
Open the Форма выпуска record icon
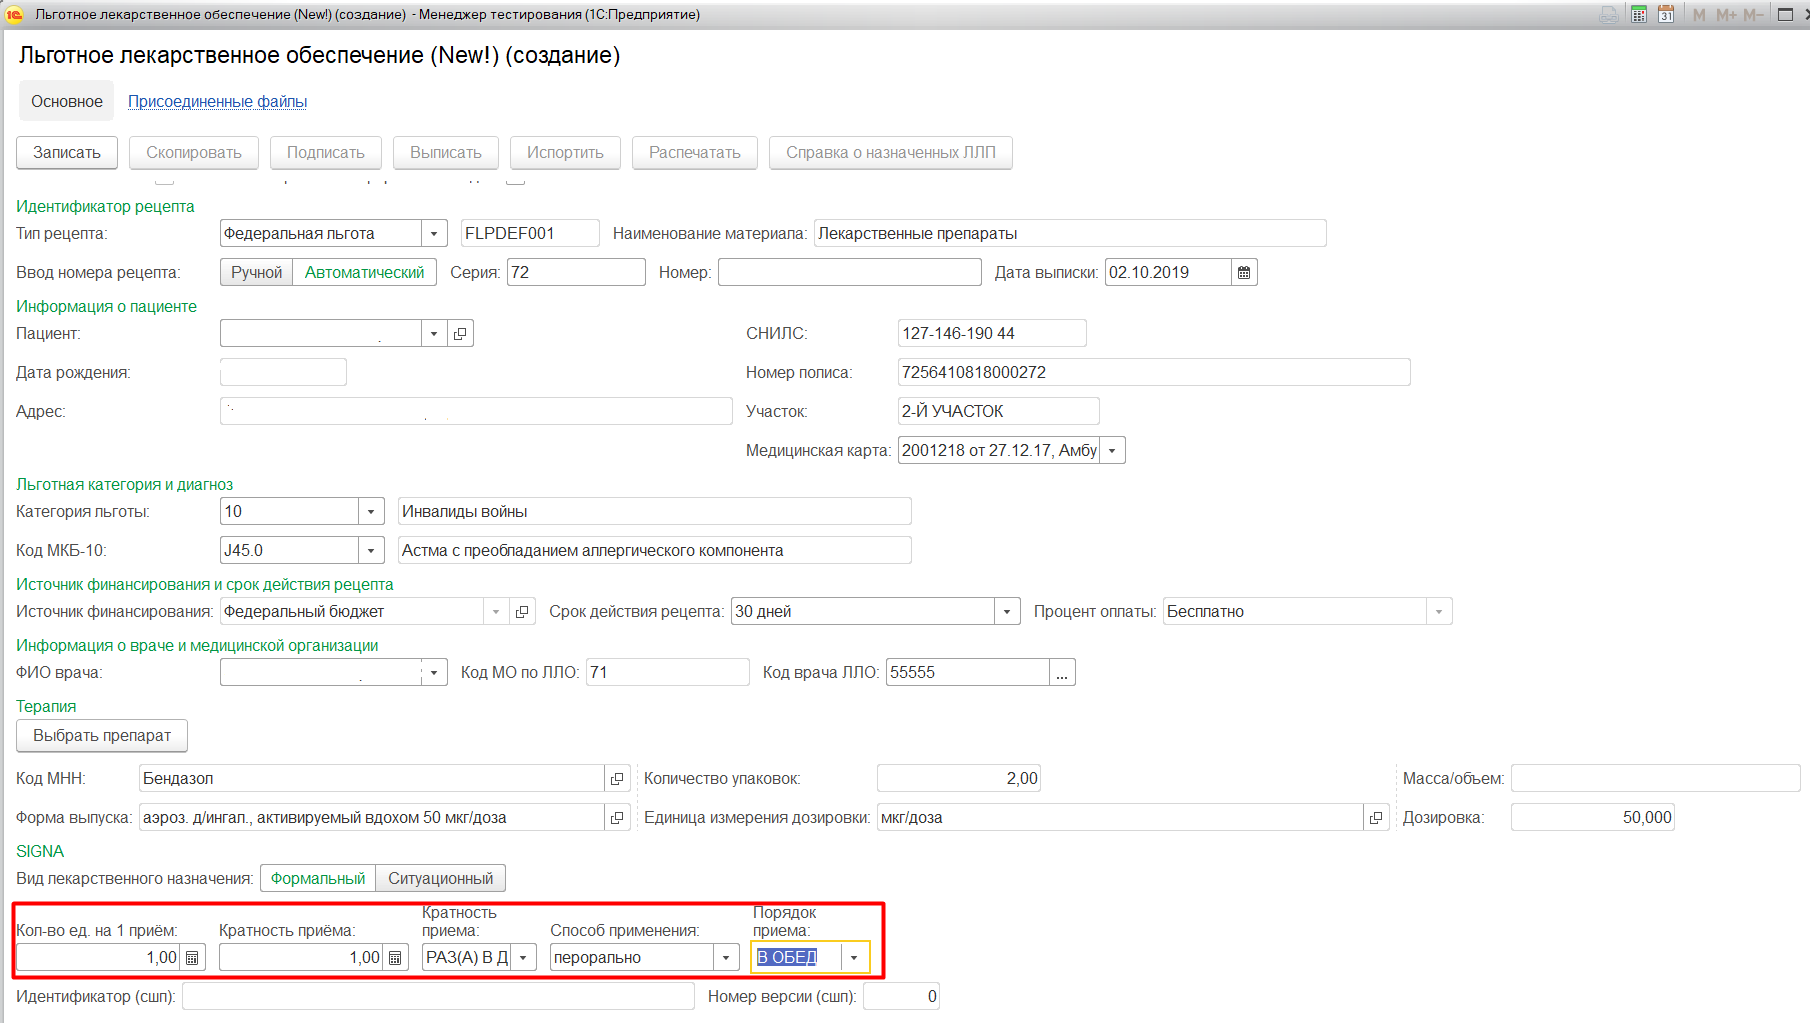617,817
